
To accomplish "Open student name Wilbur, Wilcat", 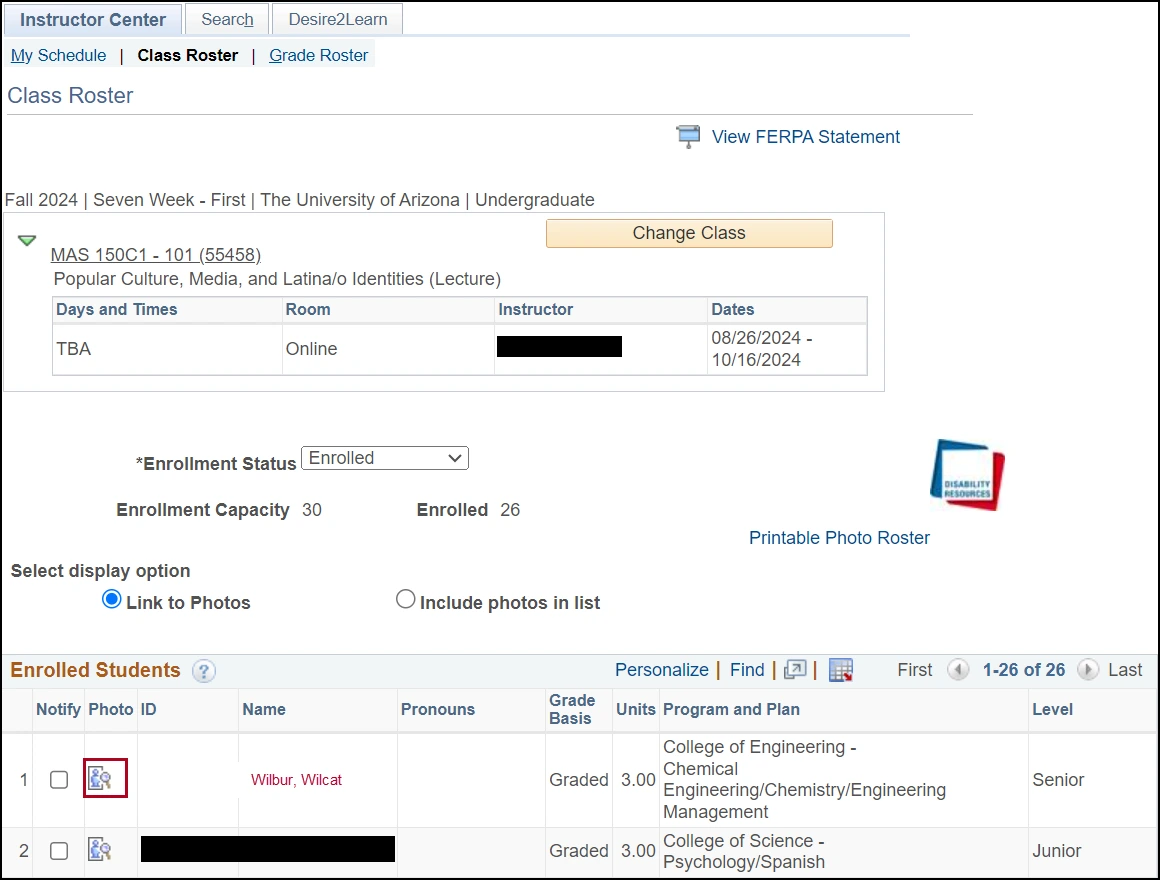I will click(296, 779).
